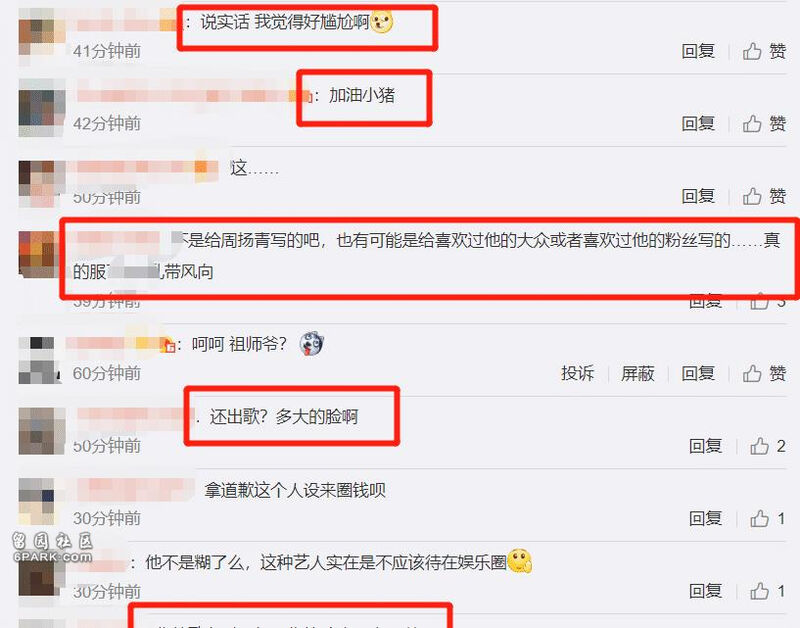Click the dog emoji after 祖师爷

(311, 343)
